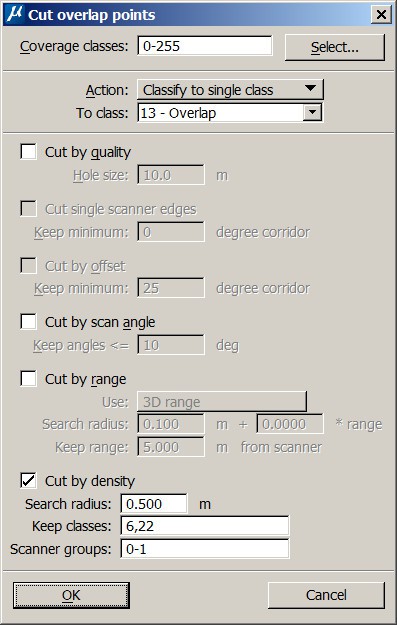Viewport: 397px width, 625px height.
Task: Click the Scanner groups input field
Action: pos(204,549)
